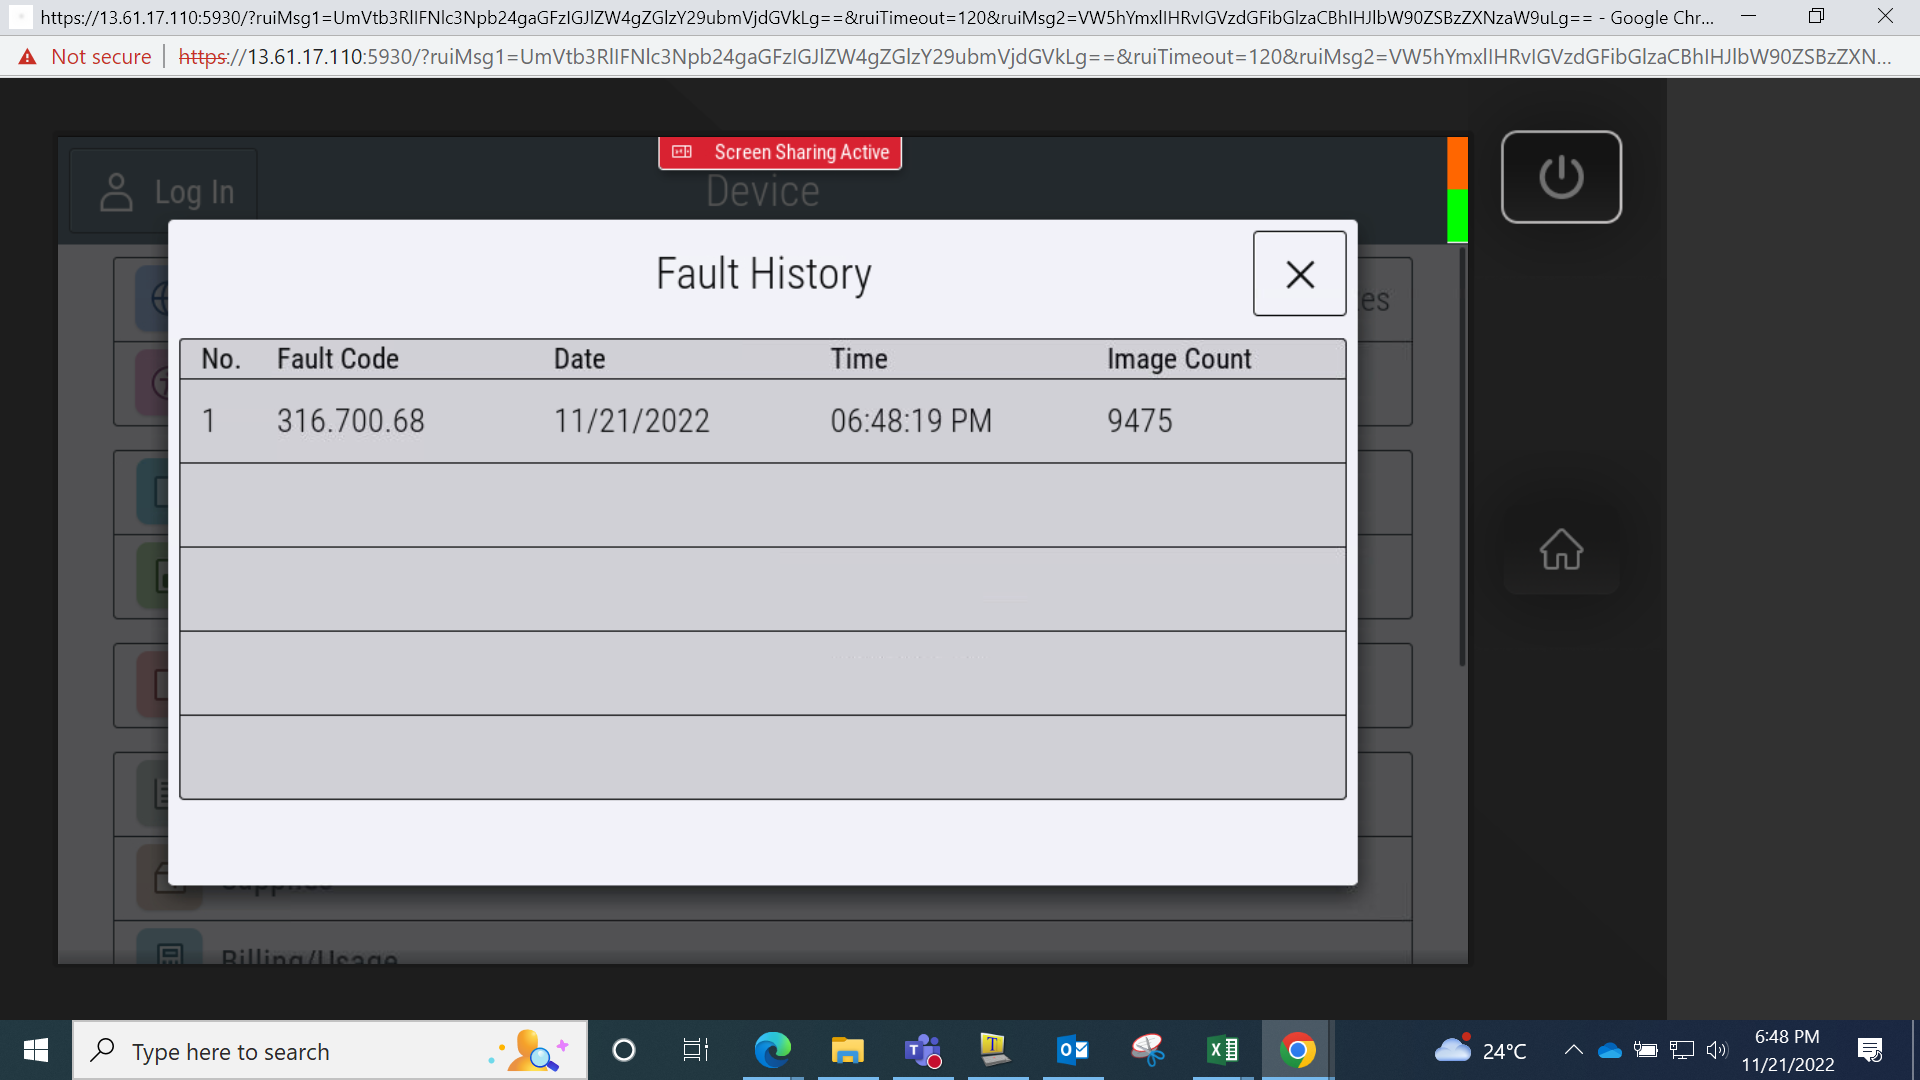The width and height of the screenshot is (1920, 1080).
Task: Open the volume control in tray
Action: [1717, 1050]
